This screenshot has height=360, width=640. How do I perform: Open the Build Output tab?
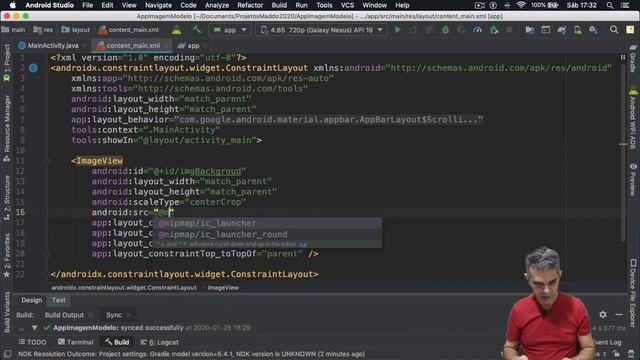(x=64, y=315)
